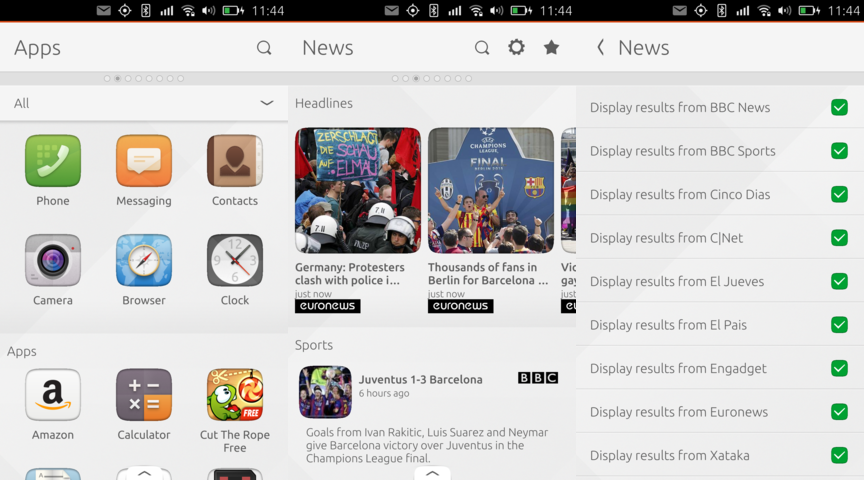Open the Champions League final photo thumbnail
864x480 pixels.
point(491,190)
